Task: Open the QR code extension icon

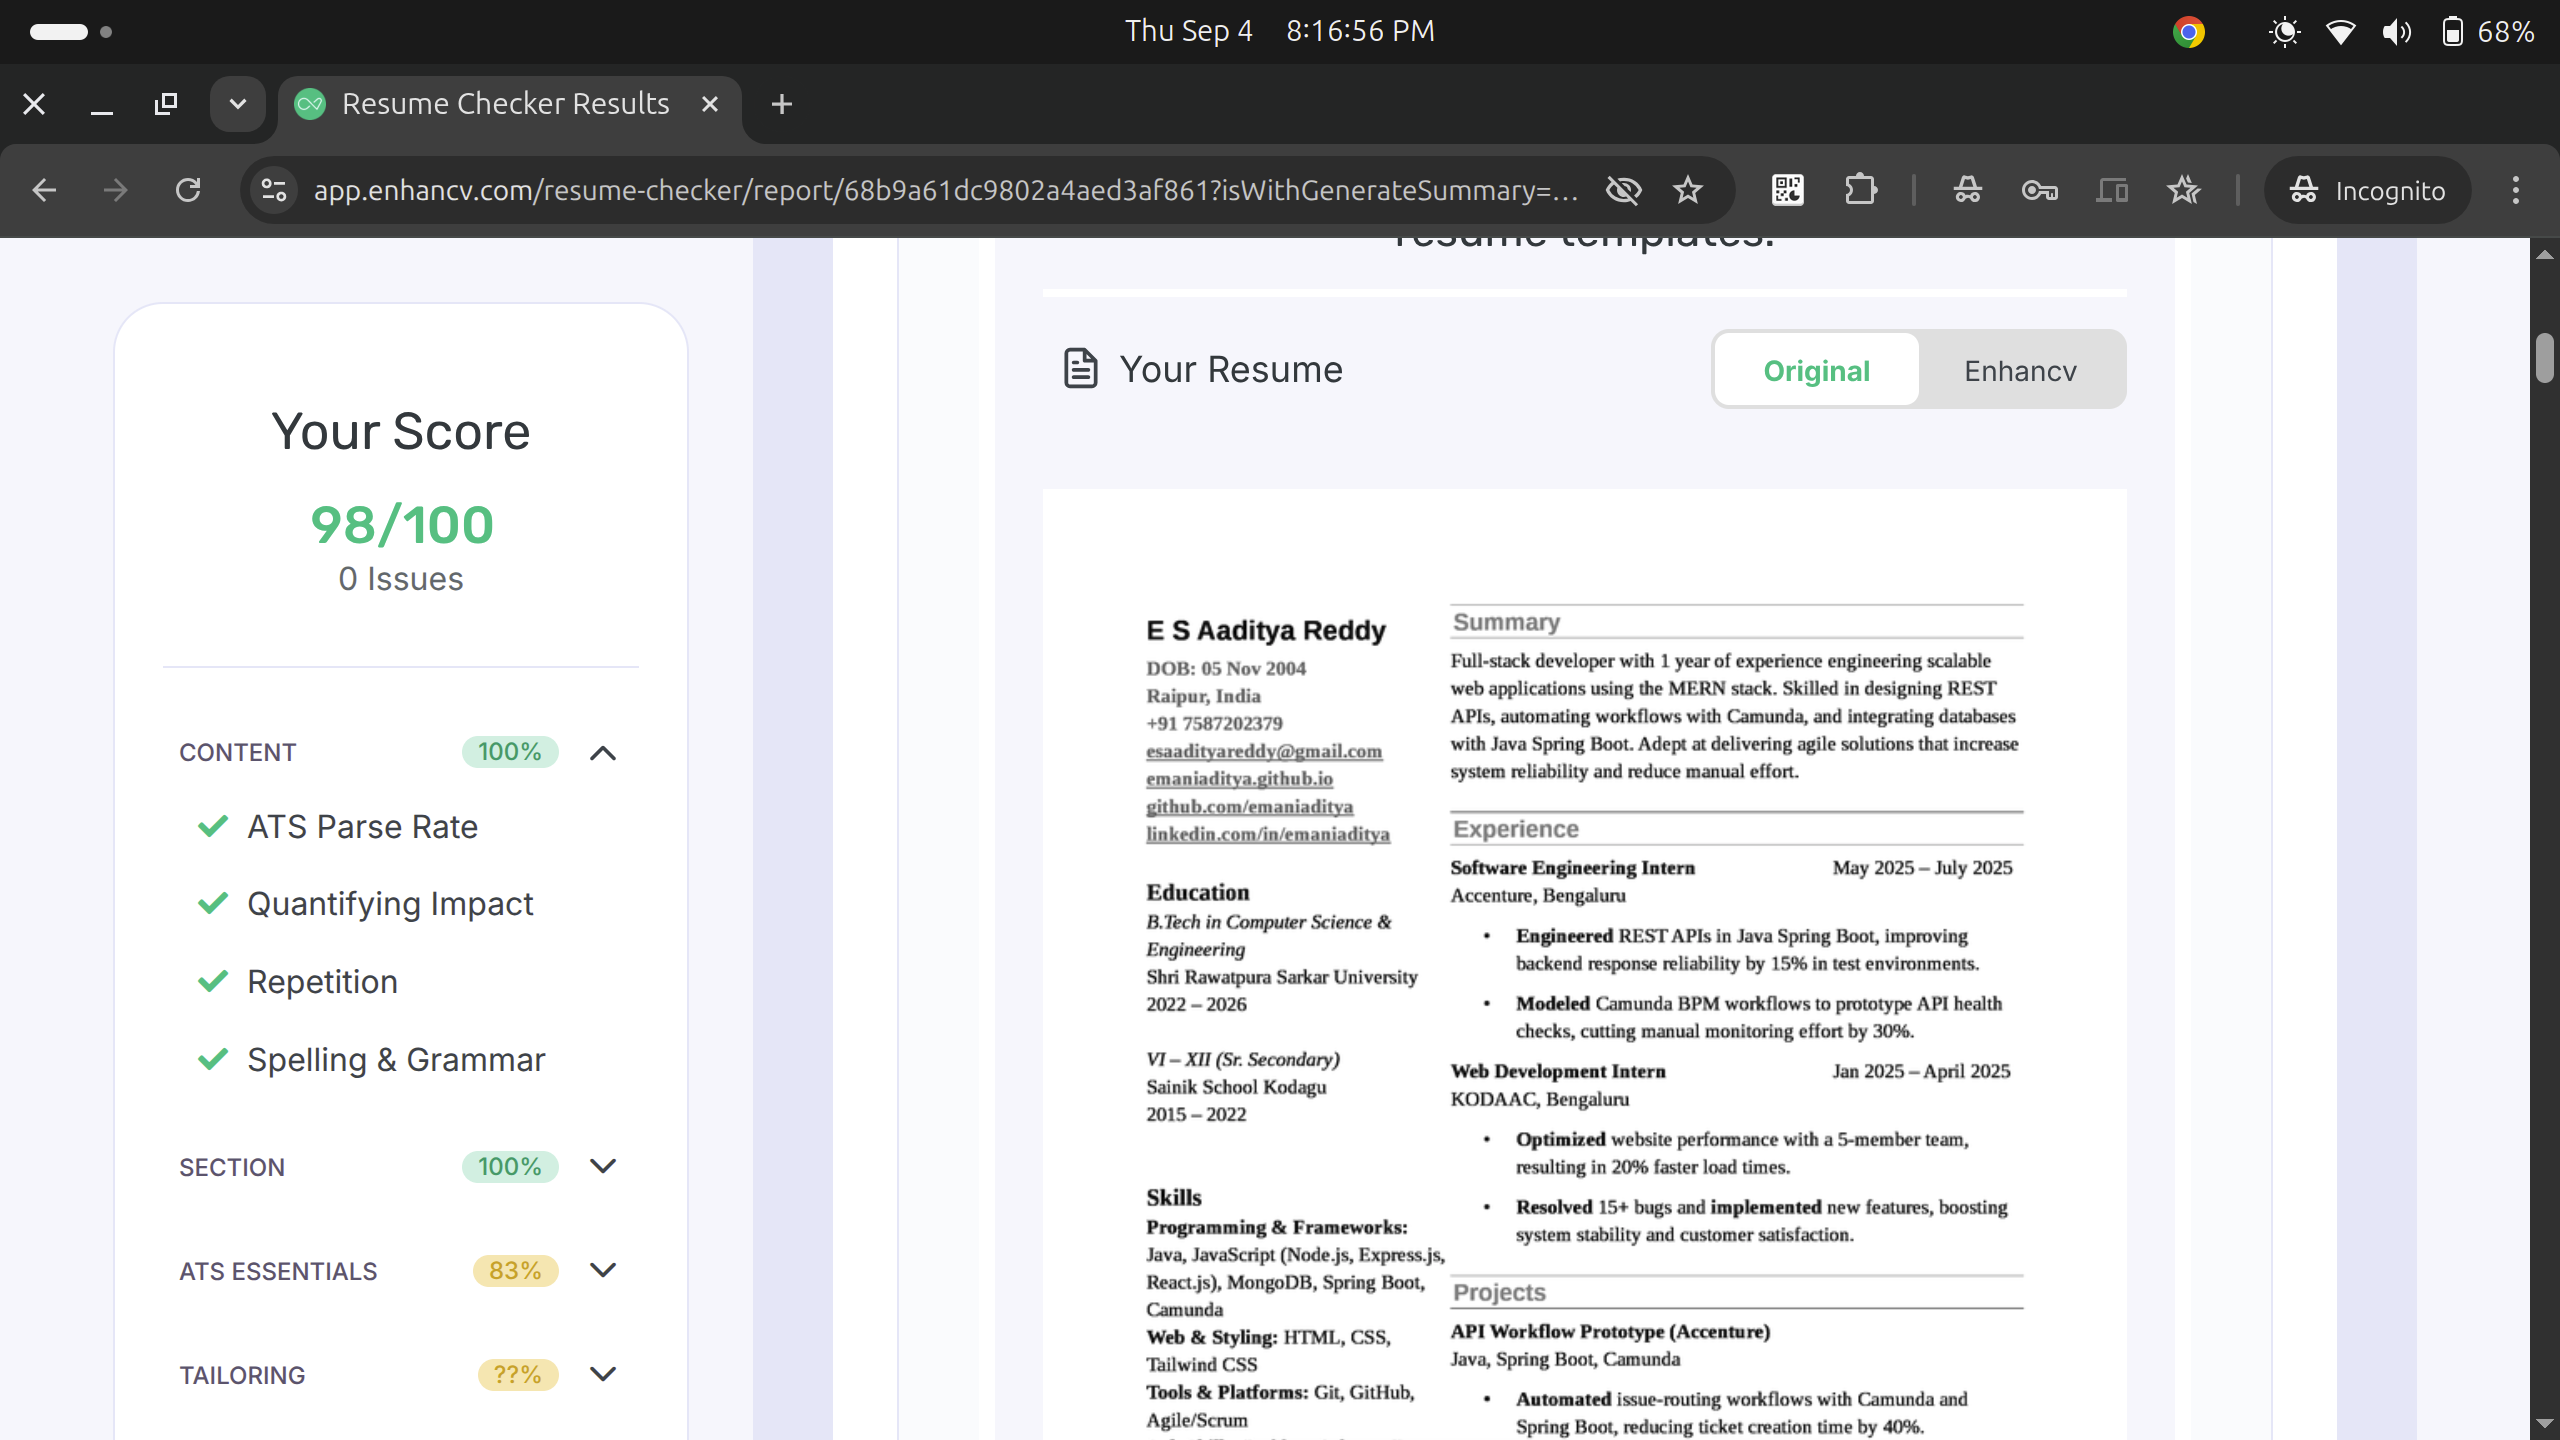Action: pyautogui.click(x=1788, y=190)
